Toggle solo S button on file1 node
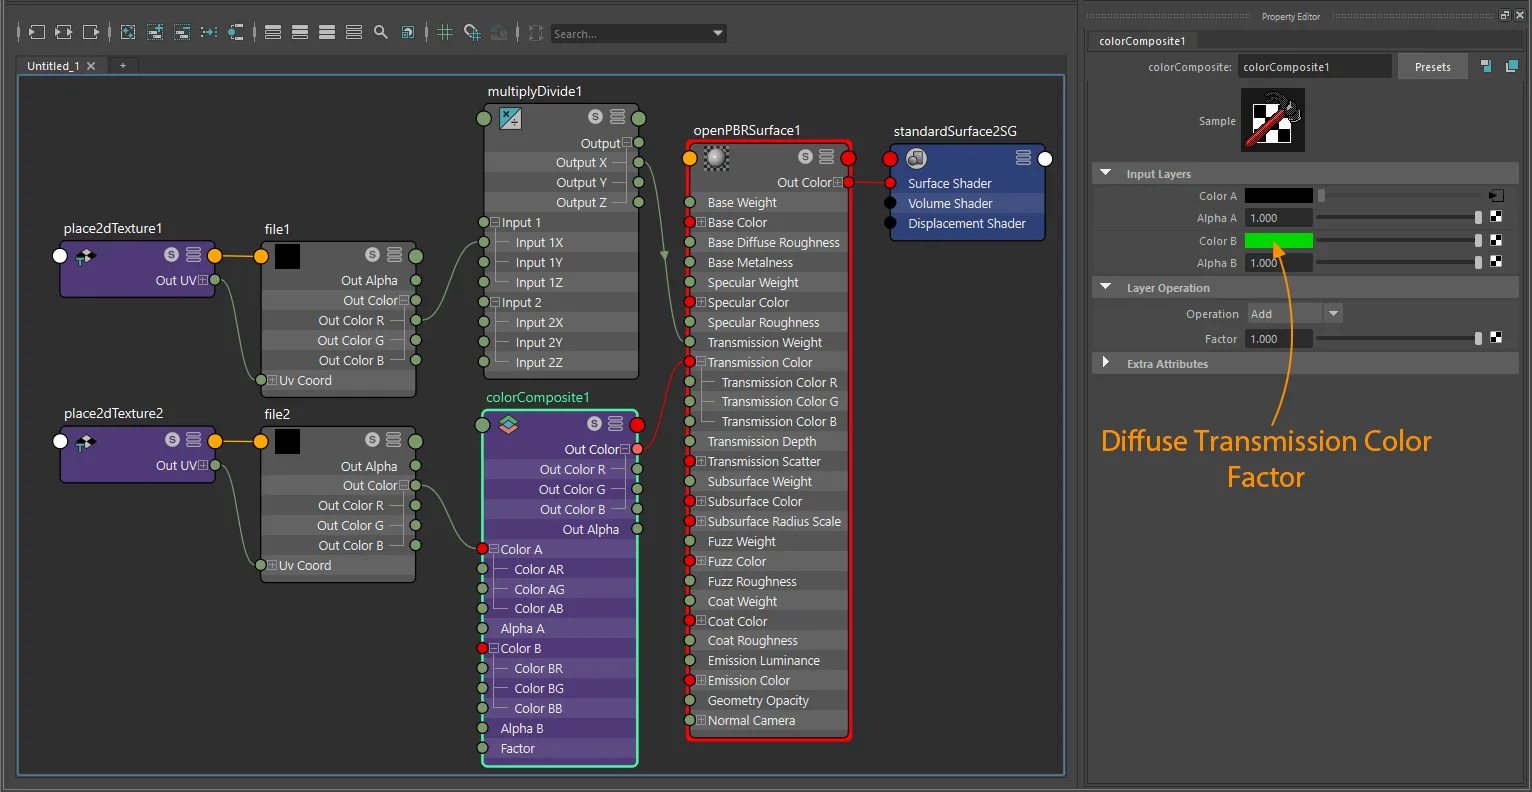This screenshot has width=1532, height=792. [x=372, y=255]
